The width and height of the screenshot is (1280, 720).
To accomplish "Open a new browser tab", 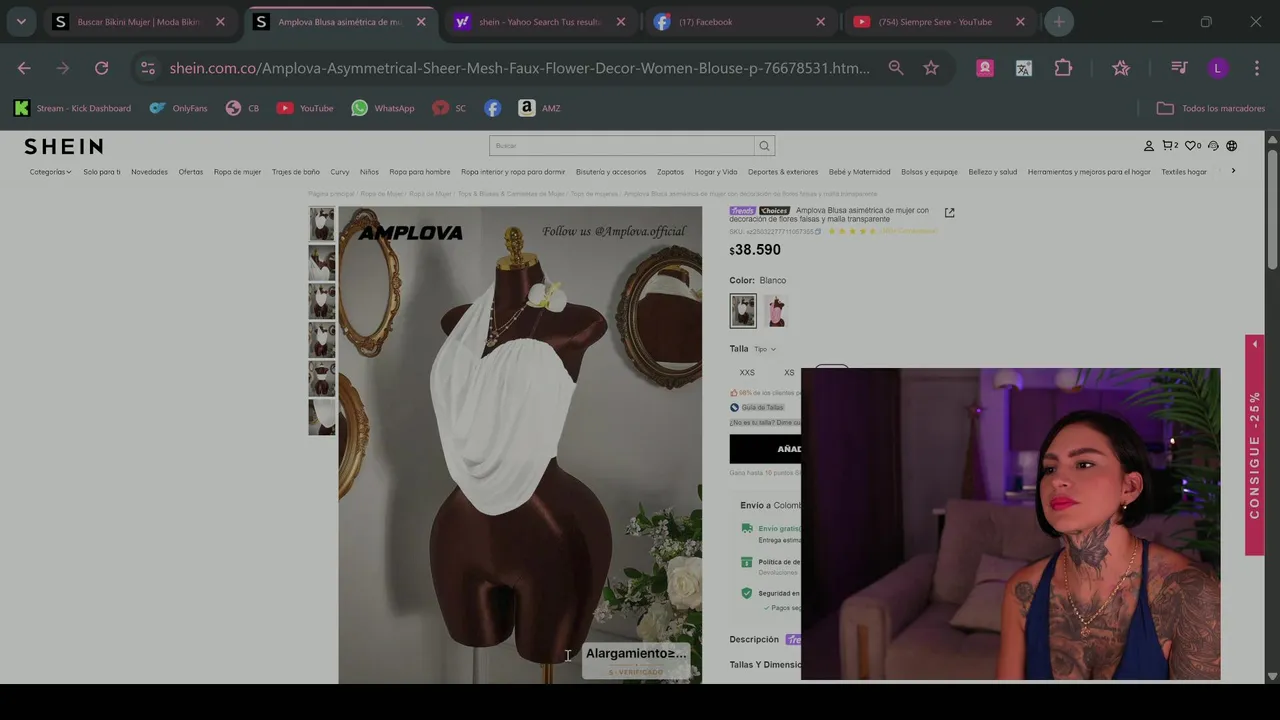I will click(1059, 22).
